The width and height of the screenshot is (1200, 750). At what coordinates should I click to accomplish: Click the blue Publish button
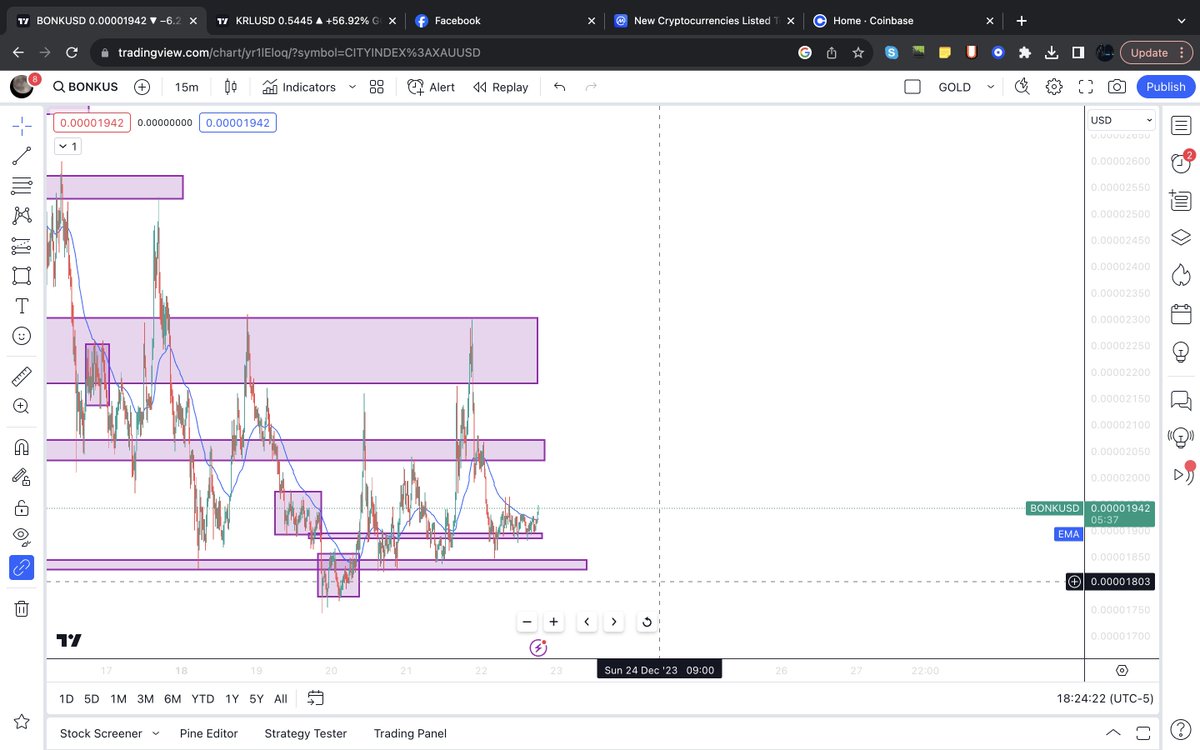(1164, 87)
